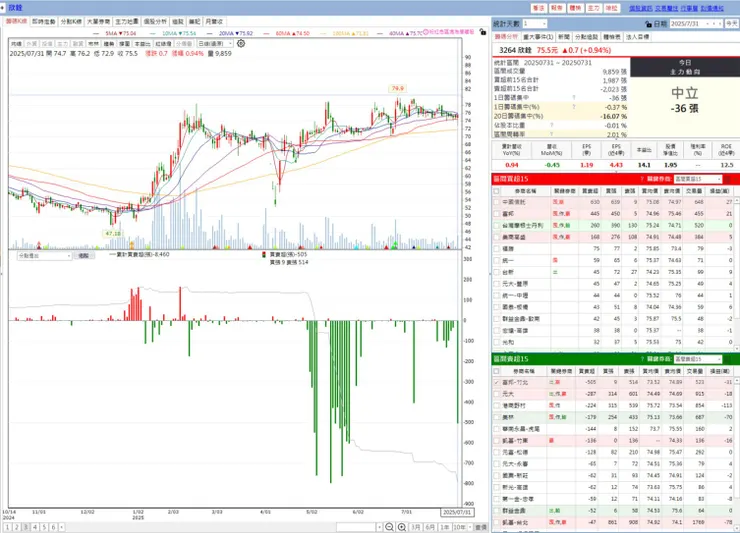Click help icon next to 佔股本比重
This screenshot has width=740, height=533.
tap(551, 126)
